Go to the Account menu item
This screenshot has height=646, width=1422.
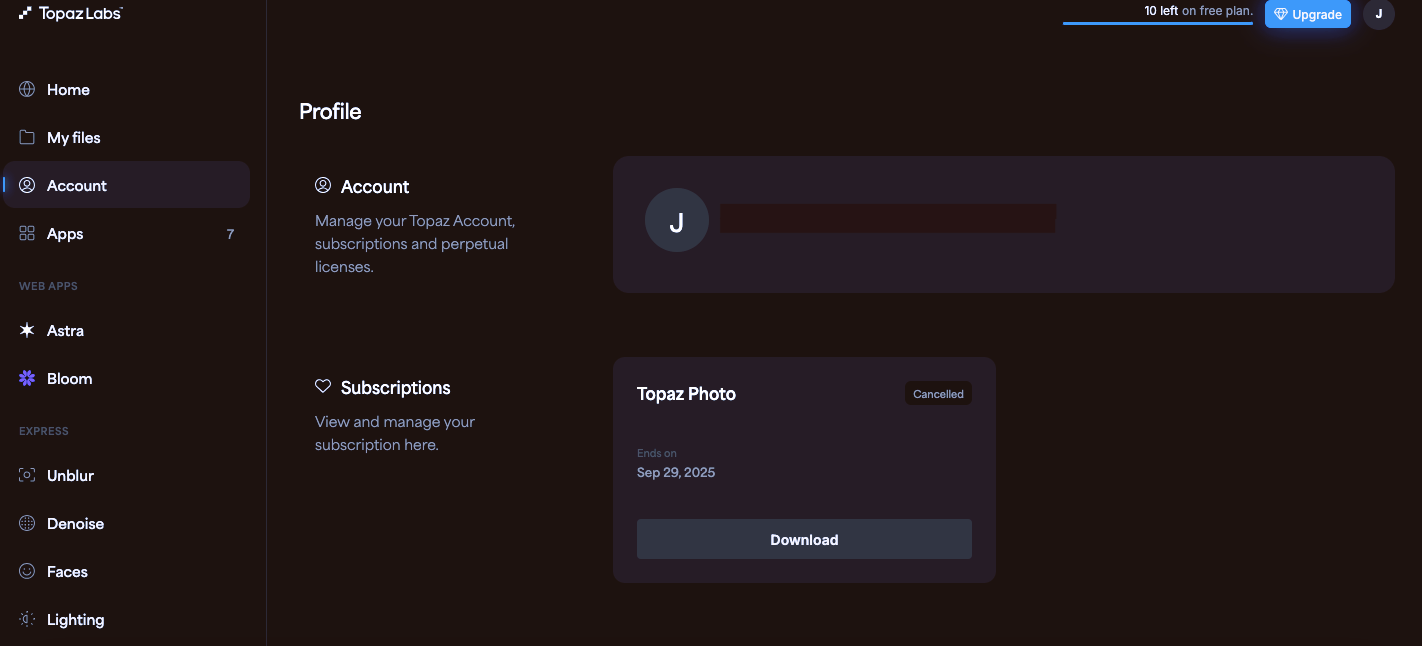[x=126, y=185]
